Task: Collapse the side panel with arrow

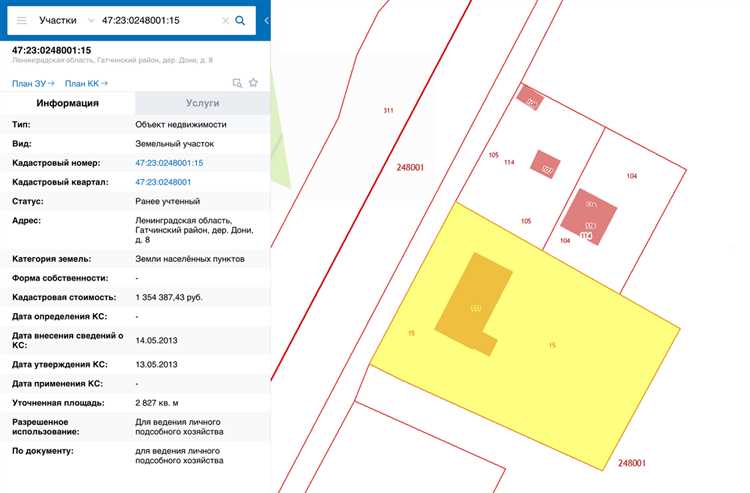Action: pos(266,20)
